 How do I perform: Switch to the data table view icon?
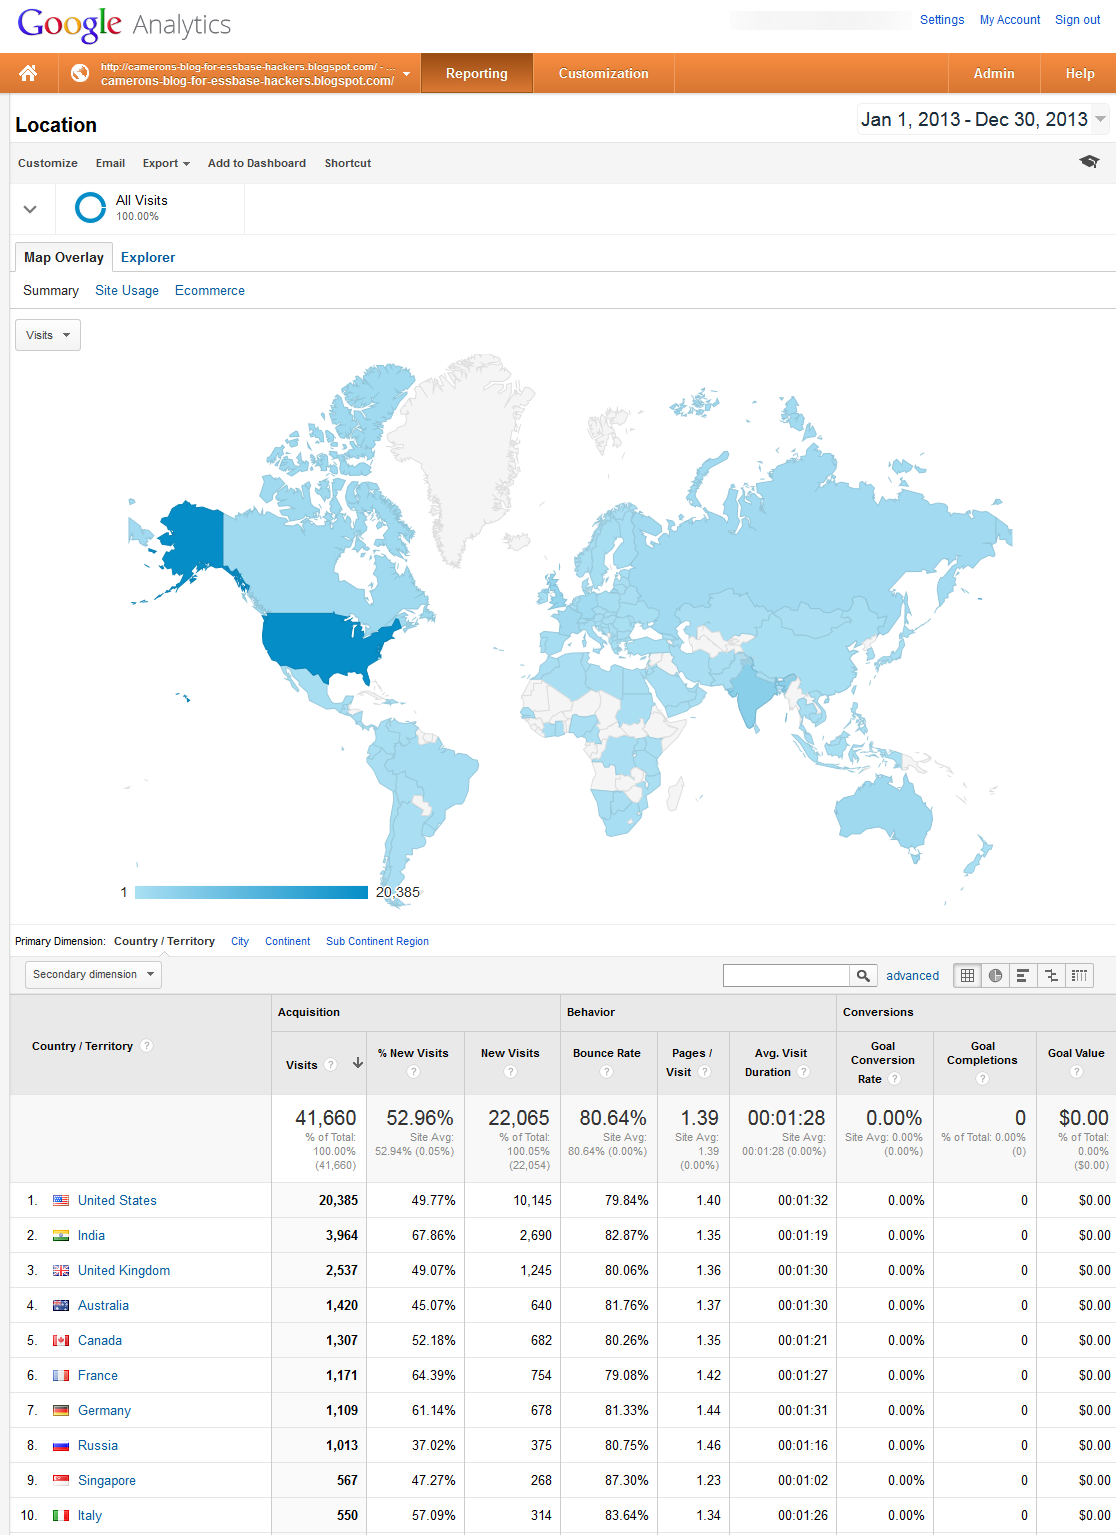tap(967, 975)
